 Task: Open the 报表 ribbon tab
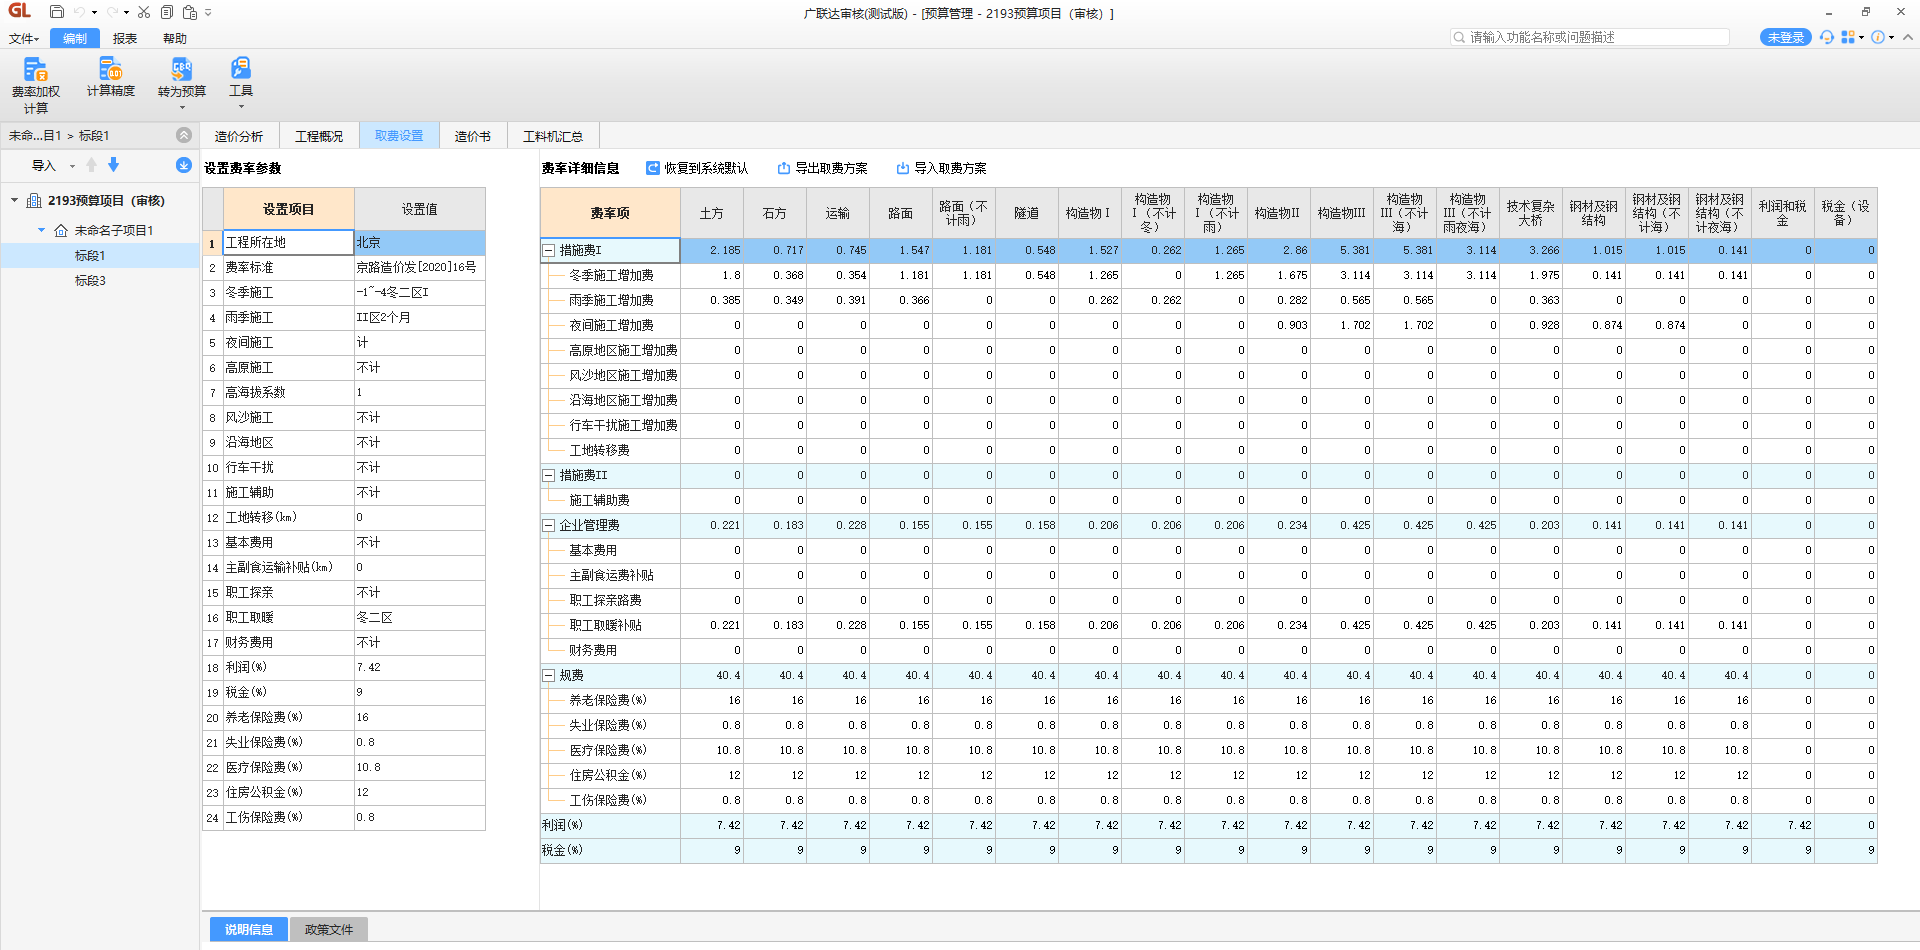pyautogui.click(x=125, y=38)
